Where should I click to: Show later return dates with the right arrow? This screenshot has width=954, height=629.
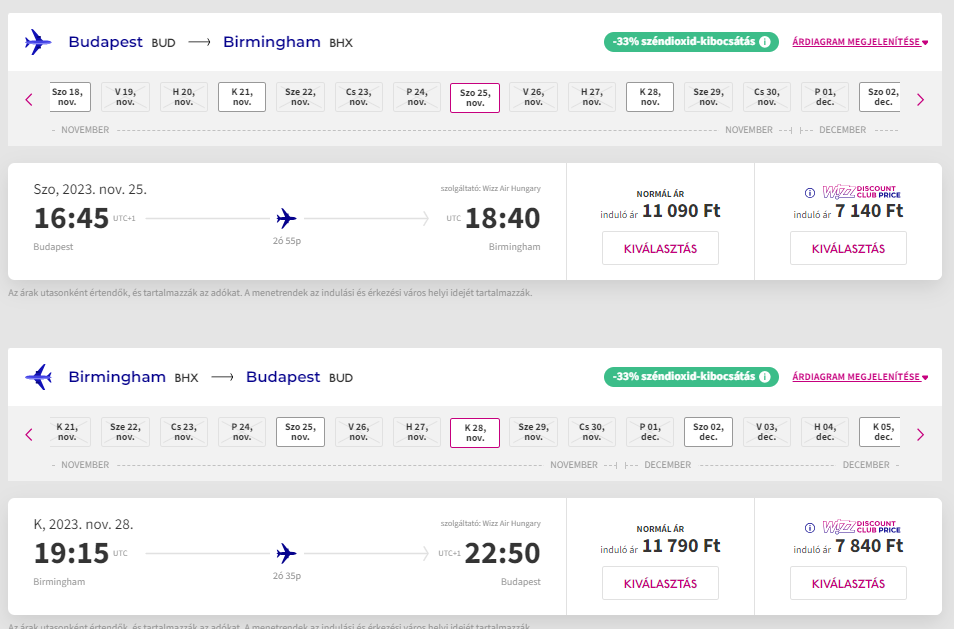920,434
